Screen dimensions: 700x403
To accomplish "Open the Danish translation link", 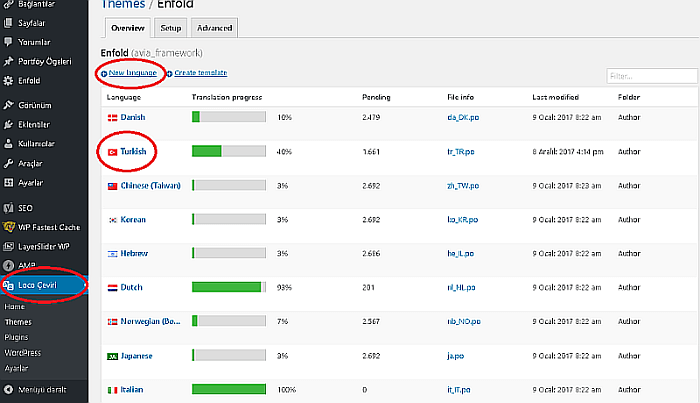I will click(133, 117).
